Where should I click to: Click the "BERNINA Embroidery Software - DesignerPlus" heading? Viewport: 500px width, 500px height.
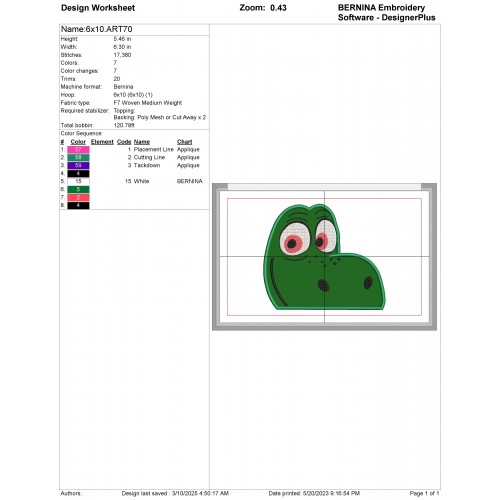click(x=387, y=13)
